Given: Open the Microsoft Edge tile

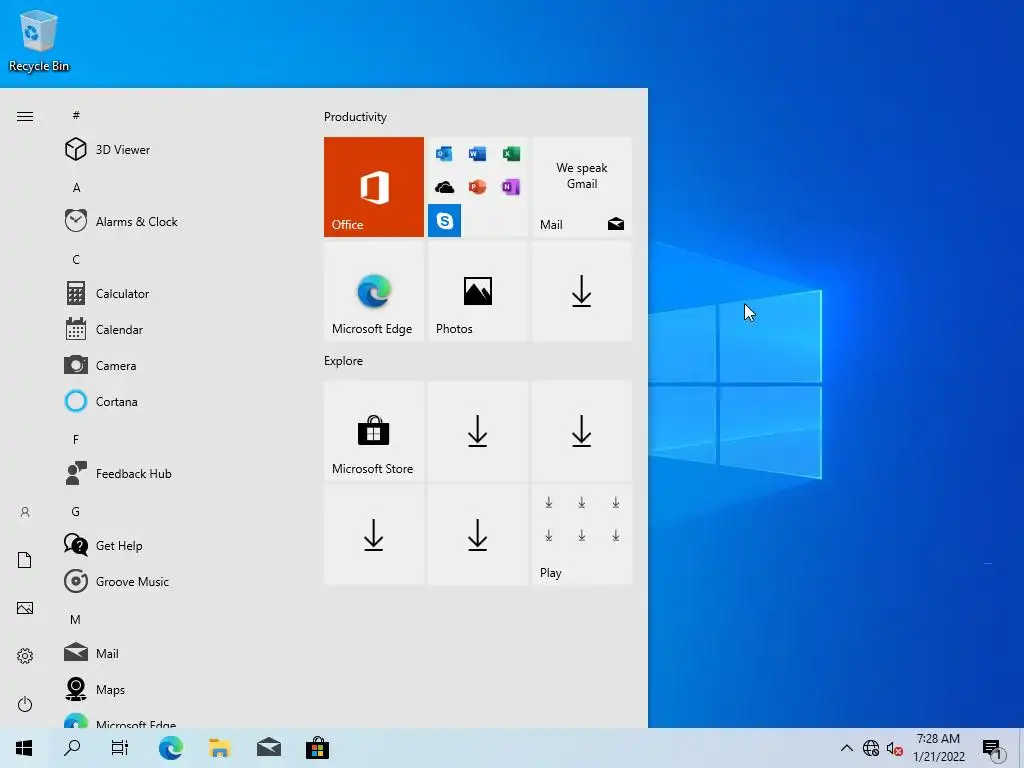Looking at the screenshot, I should coord(374,291).
